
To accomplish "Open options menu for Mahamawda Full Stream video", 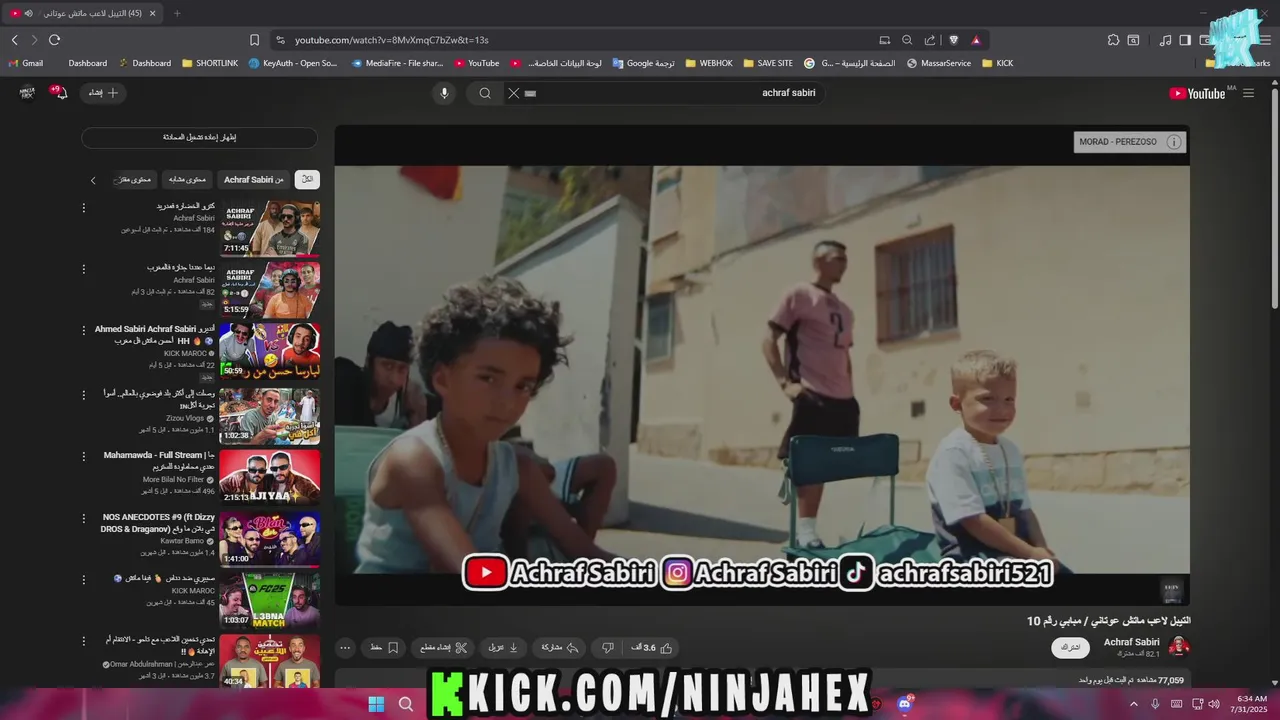I will 84,456.
